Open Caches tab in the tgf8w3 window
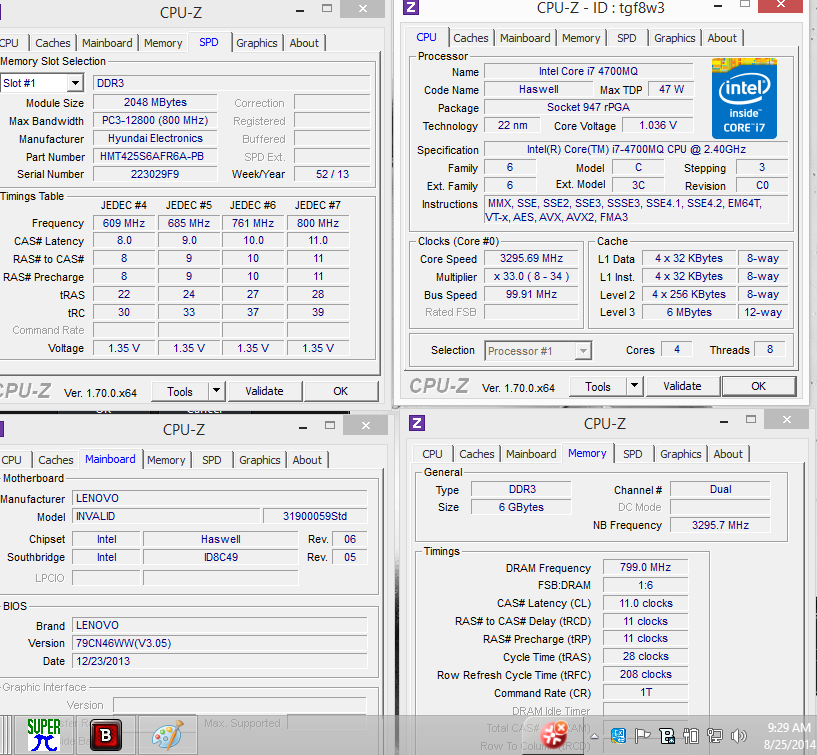Screen dimensions: 817x755 [471, 38]
